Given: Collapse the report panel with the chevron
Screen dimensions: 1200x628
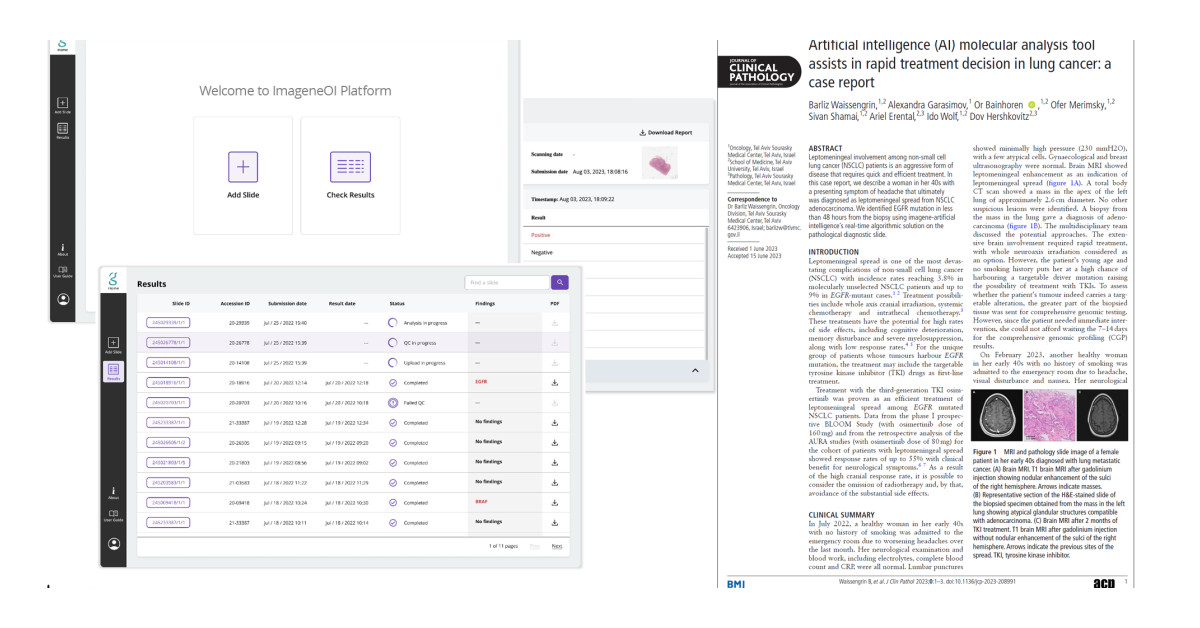Looking at the screenshot, I should coord(694,369).
